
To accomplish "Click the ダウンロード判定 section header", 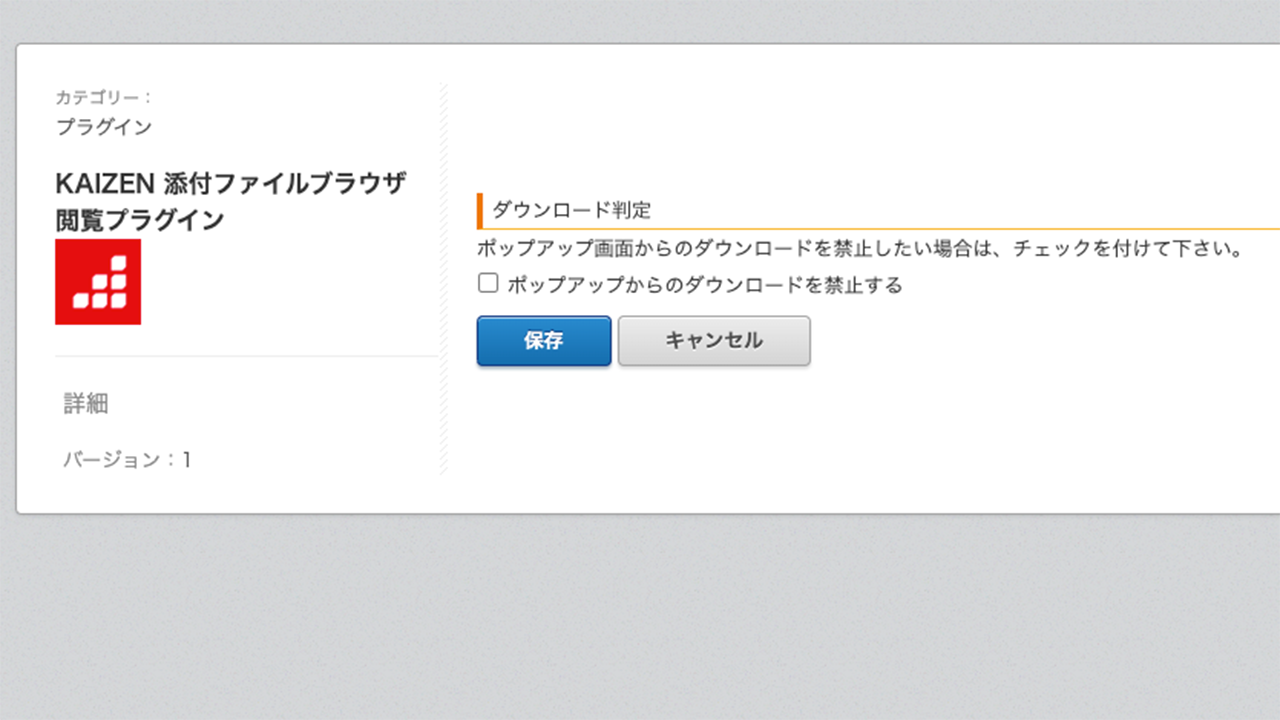I will click(x=571, y=210).
